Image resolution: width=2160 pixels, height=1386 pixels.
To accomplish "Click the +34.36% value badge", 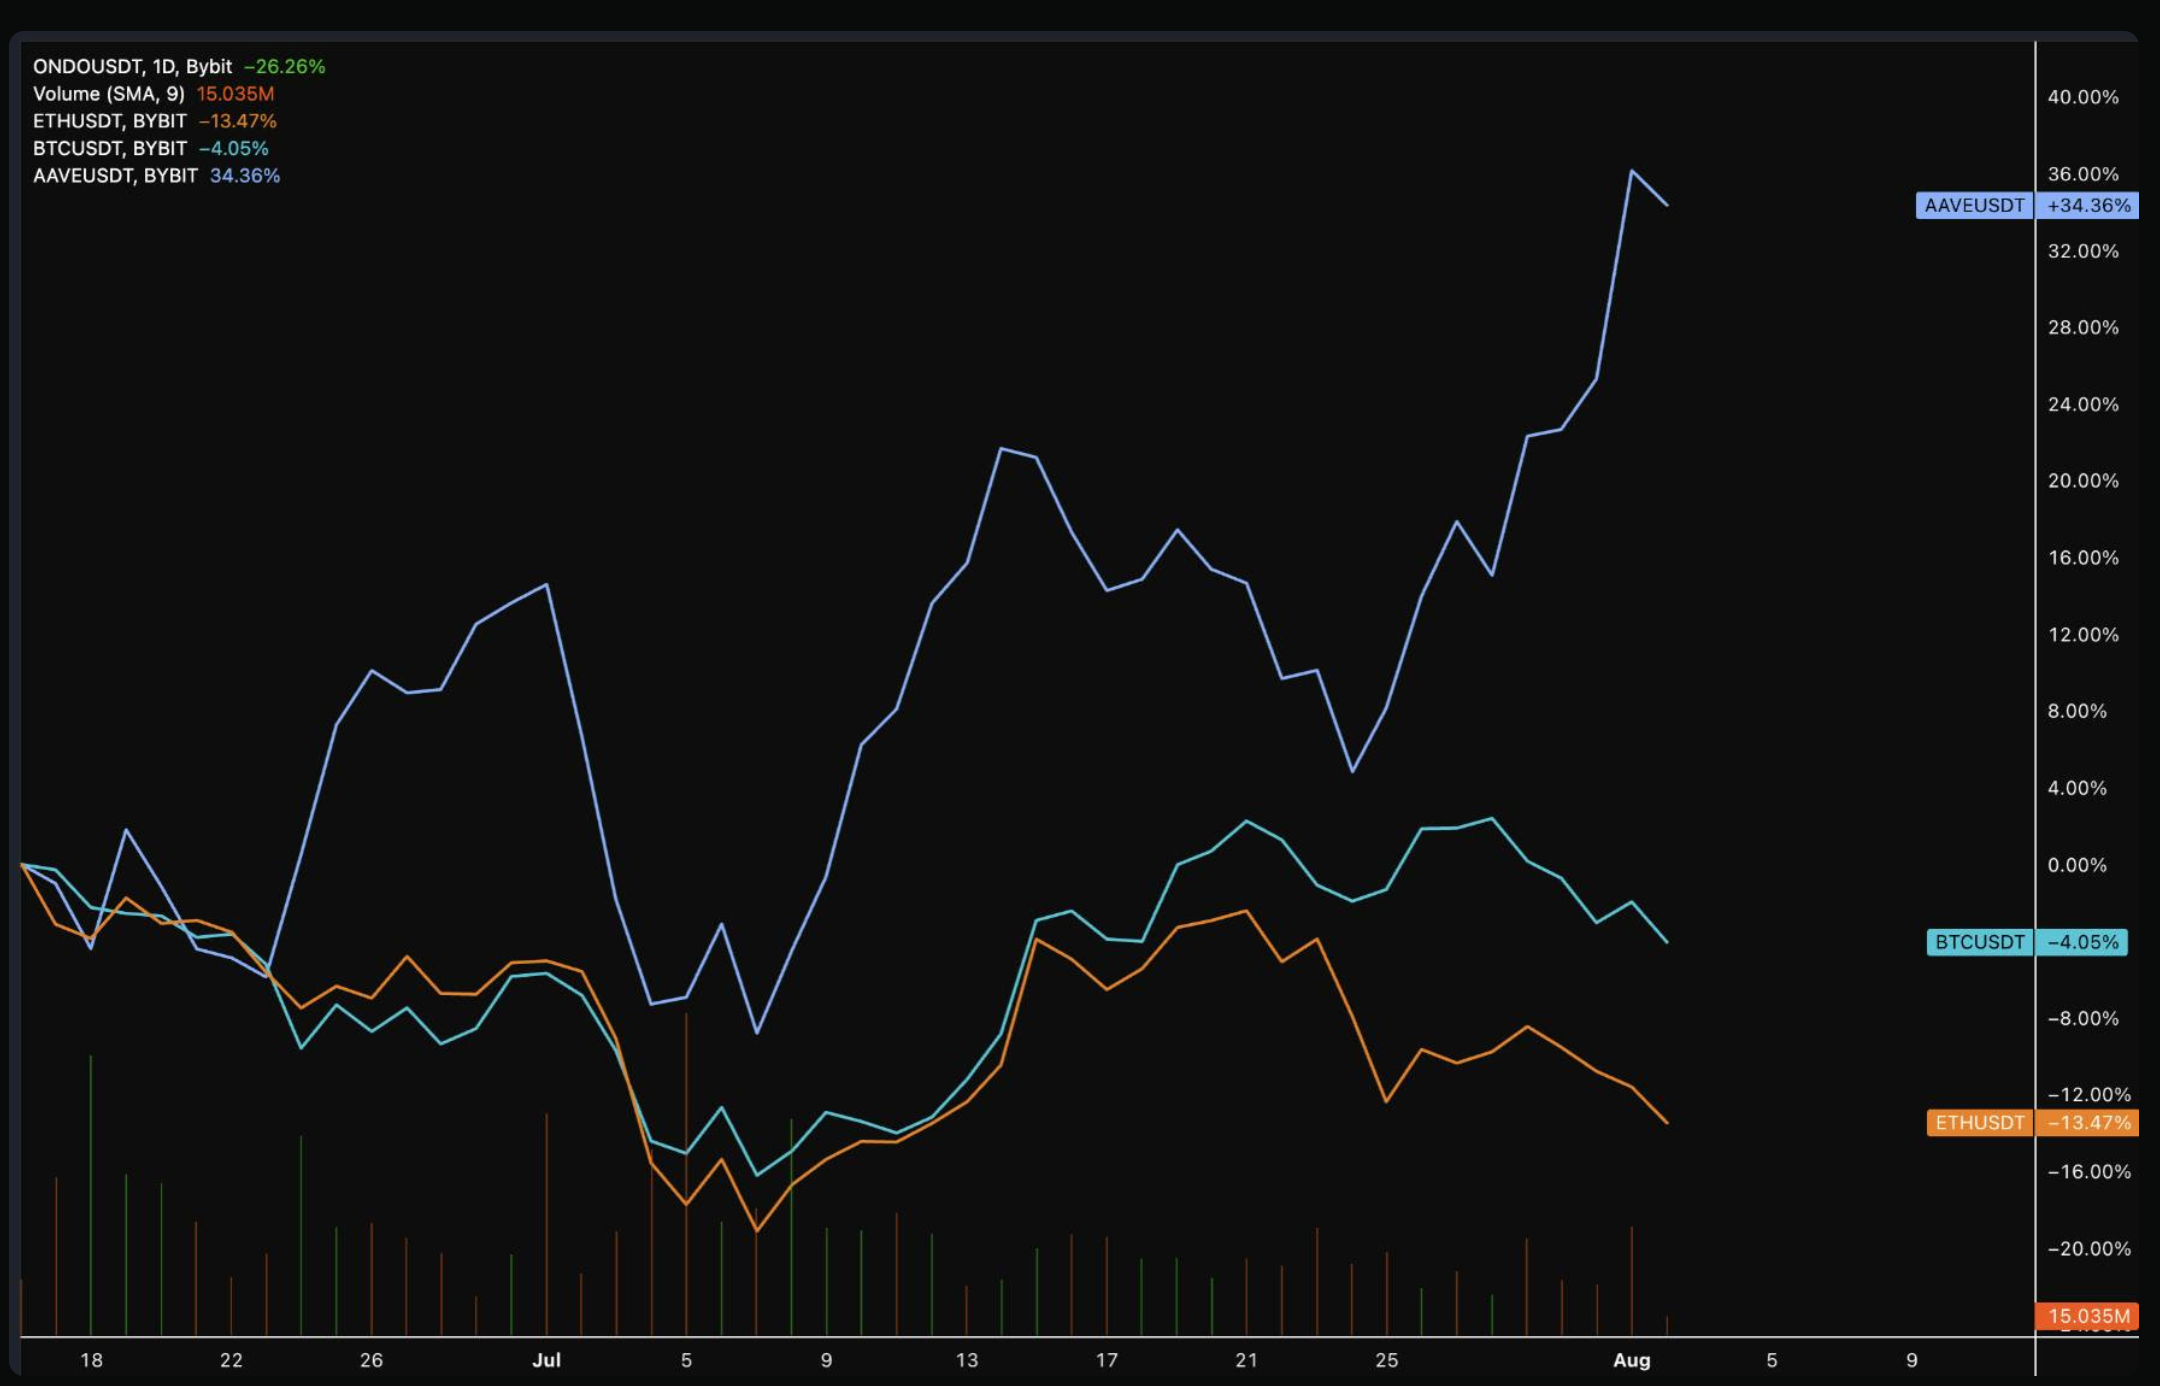I will (x=2088, y=206).
